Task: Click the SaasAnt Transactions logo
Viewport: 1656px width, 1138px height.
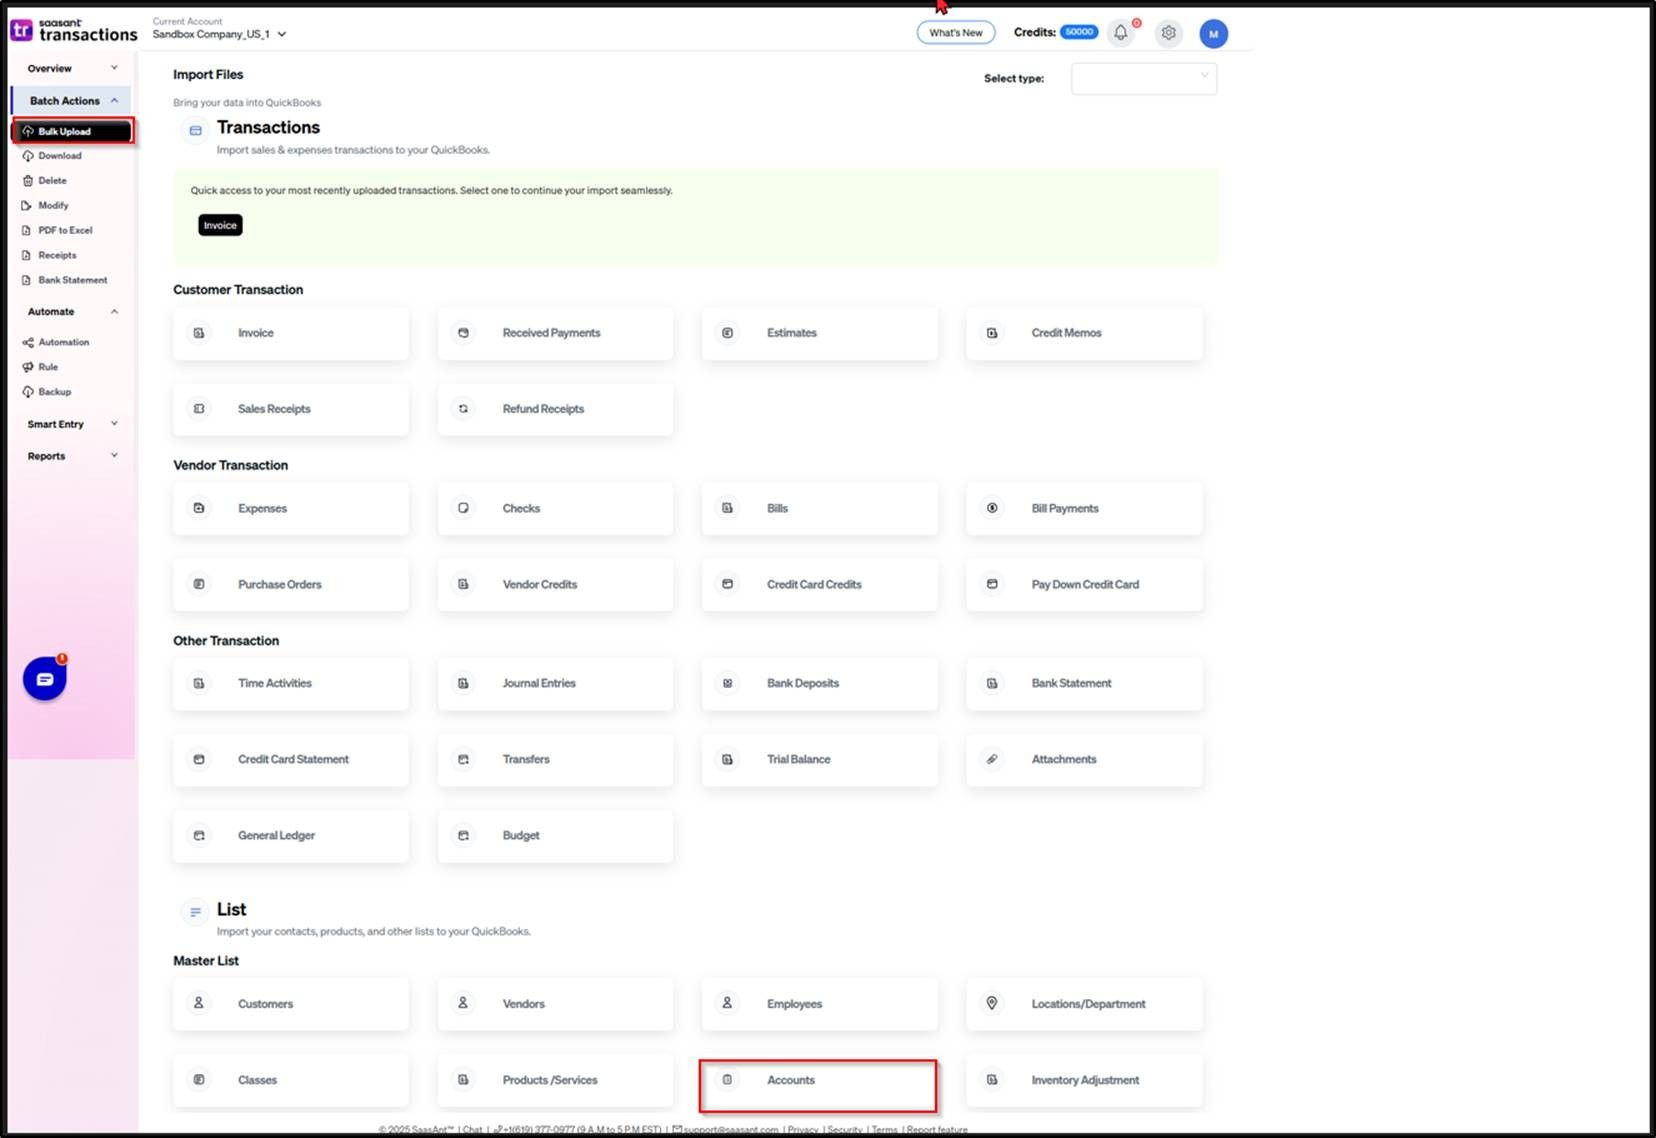Action: (74, 31)
